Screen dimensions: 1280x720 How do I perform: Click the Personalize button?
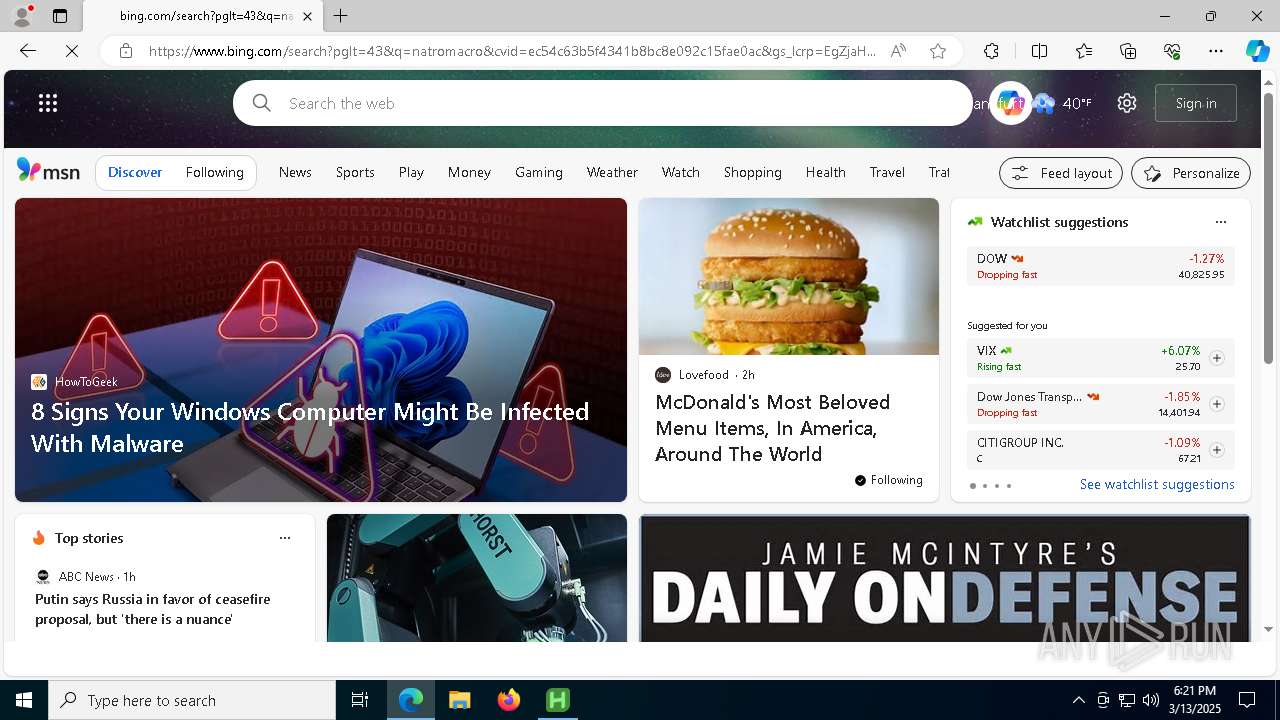click(x=1191, y=173)
